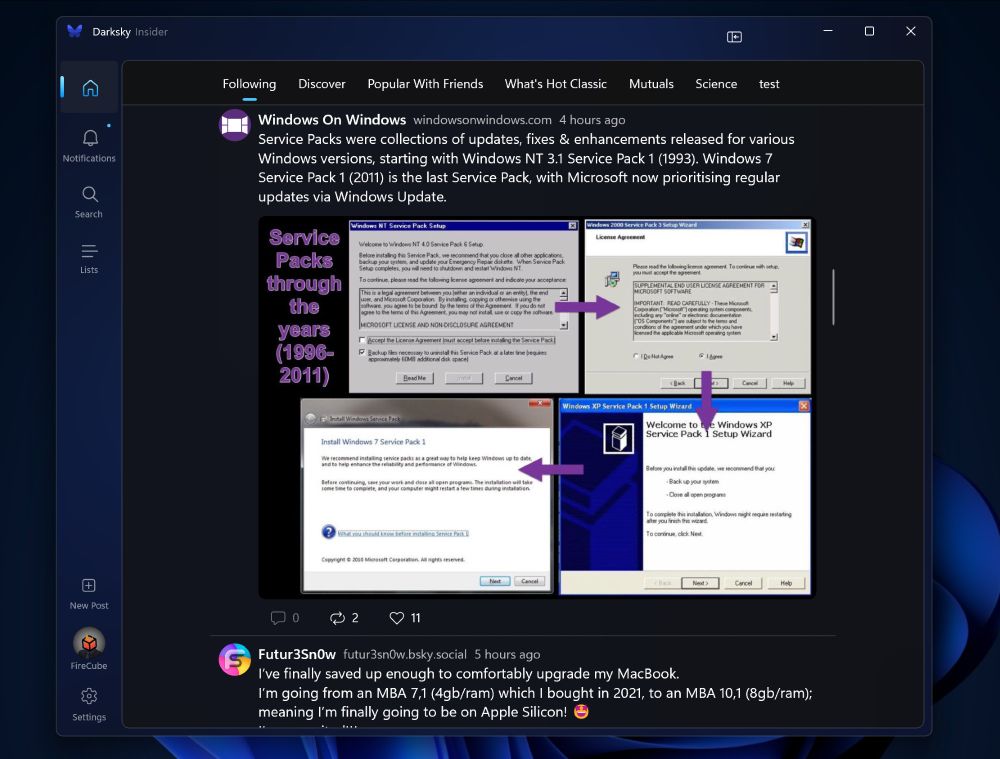Close the Darksky window

click(x=911, y=31)
